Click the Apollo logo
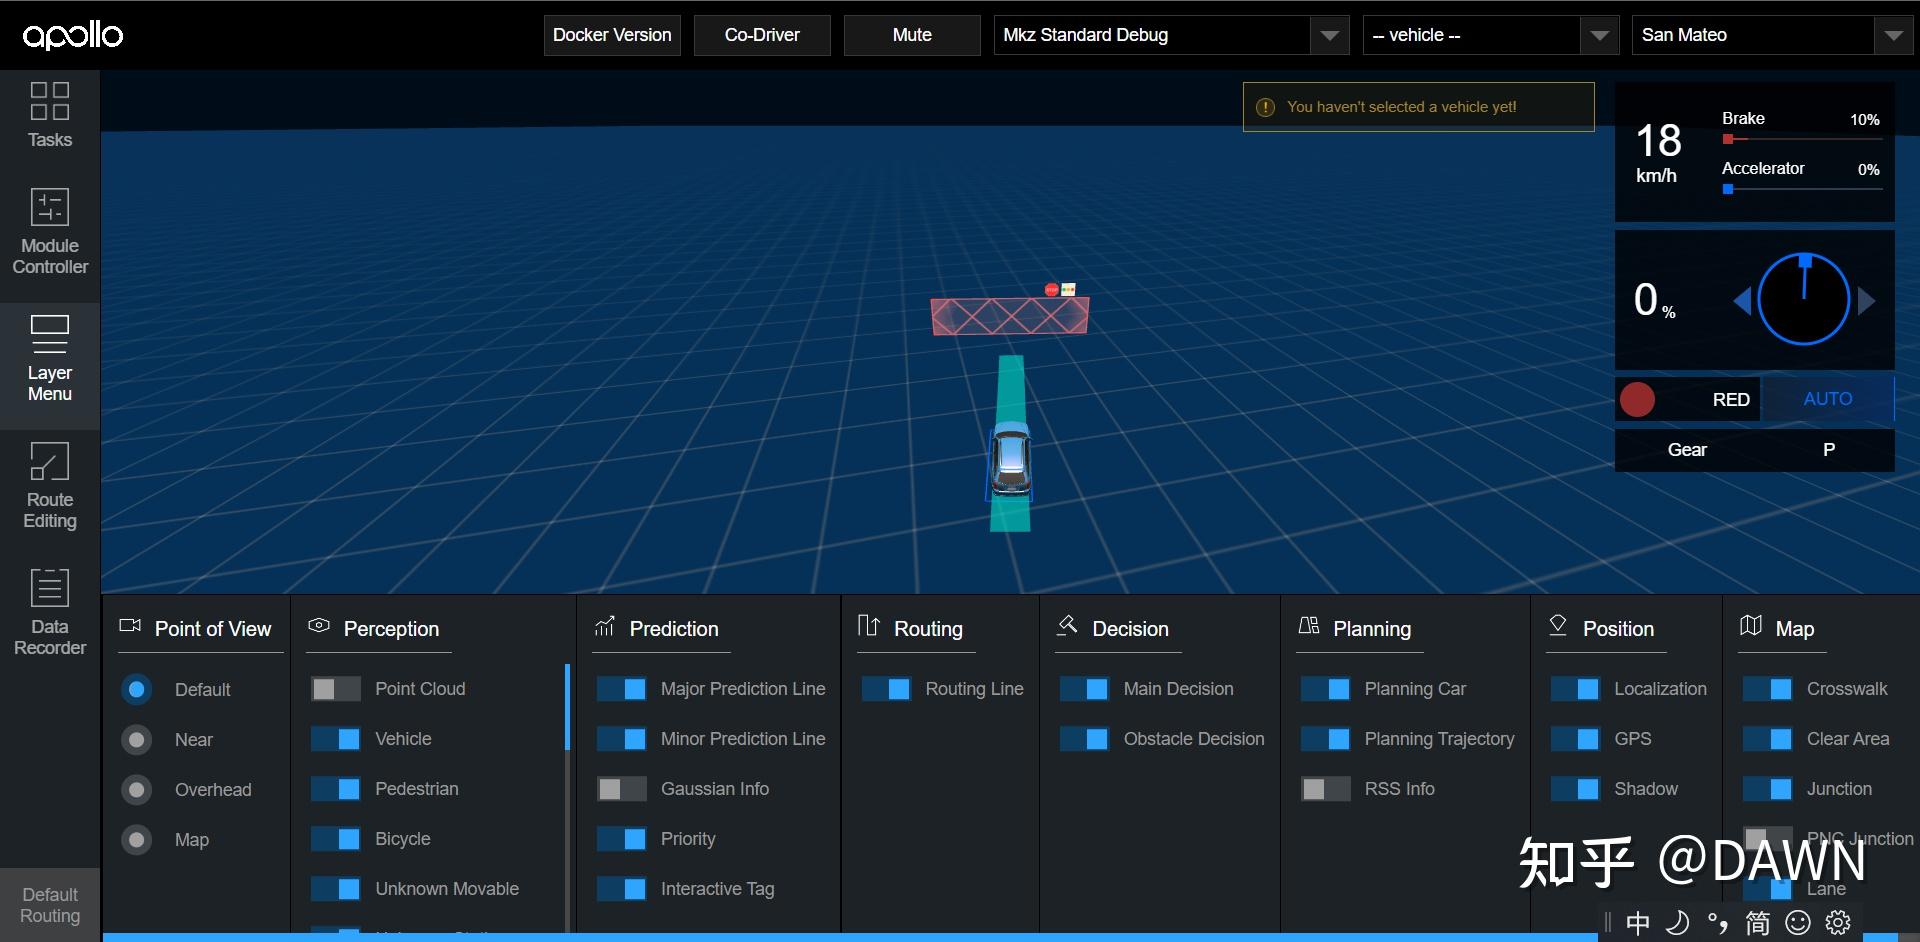 click(73, 35)
